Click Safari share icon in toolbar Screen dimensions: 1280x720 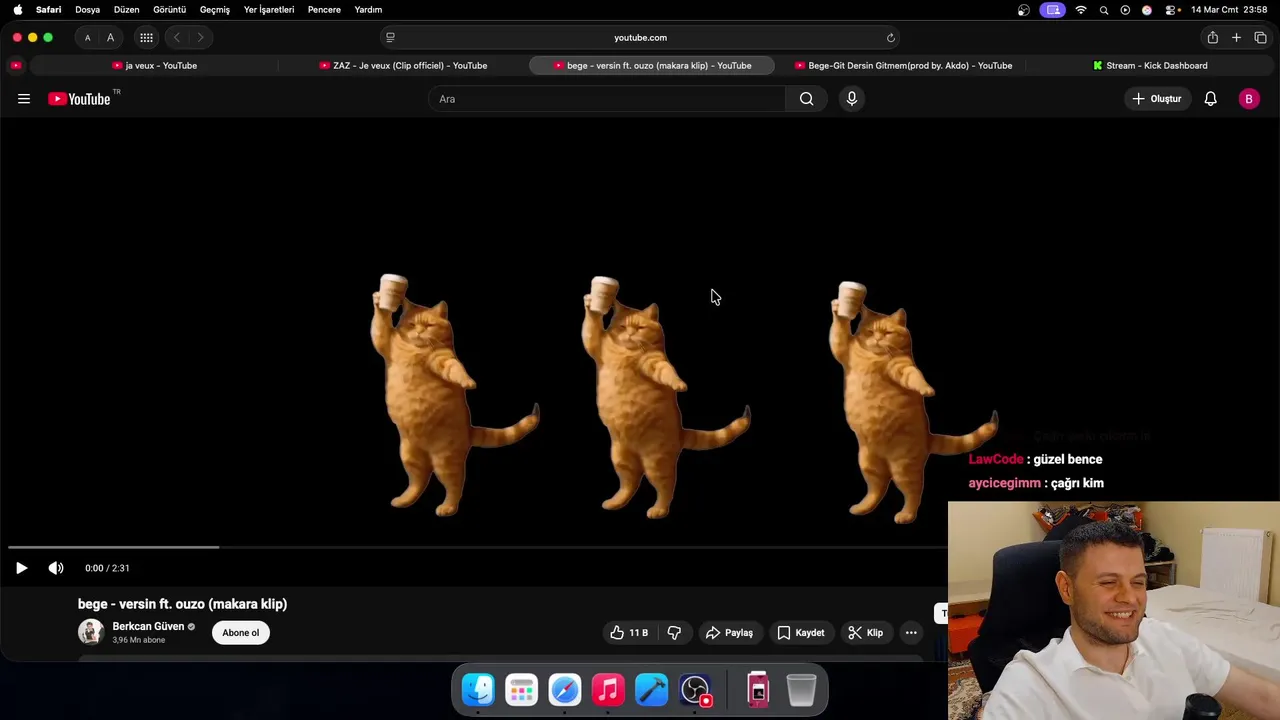[x=1212, y=38]
